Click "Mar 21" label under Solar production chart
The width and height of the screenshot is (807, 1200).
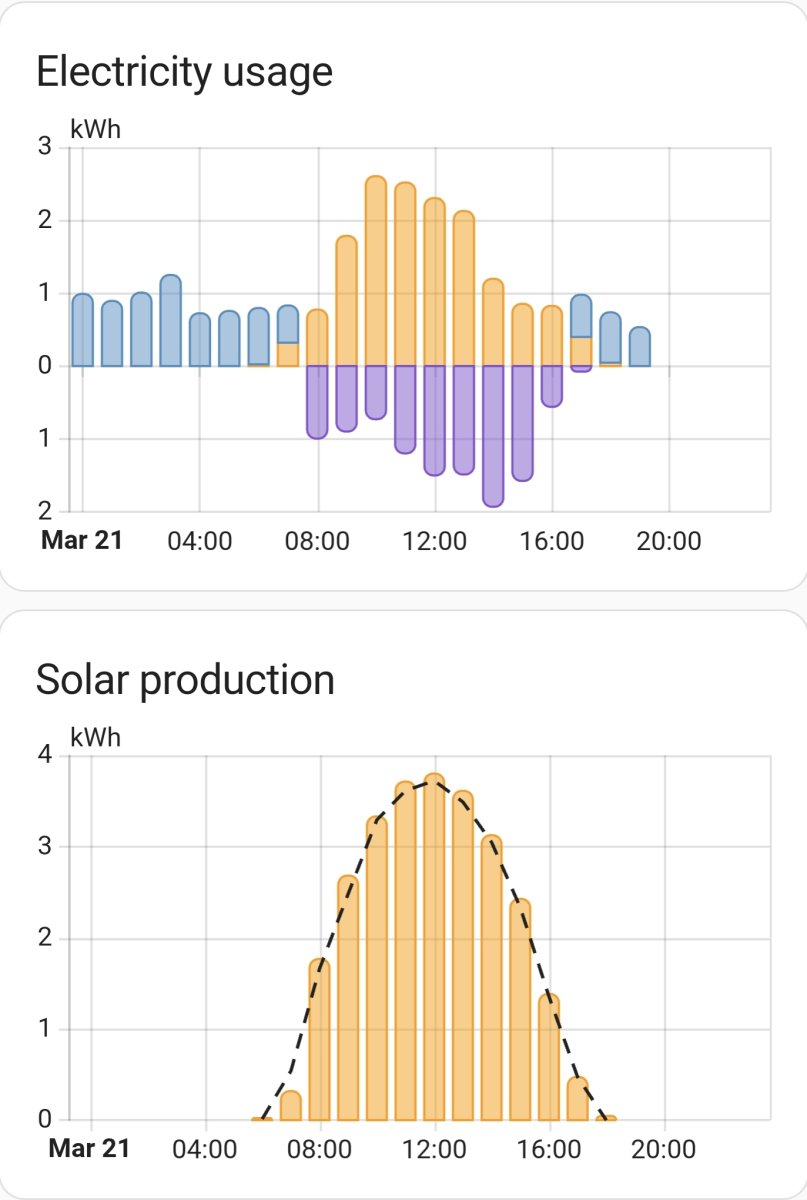pos(89,1148)
